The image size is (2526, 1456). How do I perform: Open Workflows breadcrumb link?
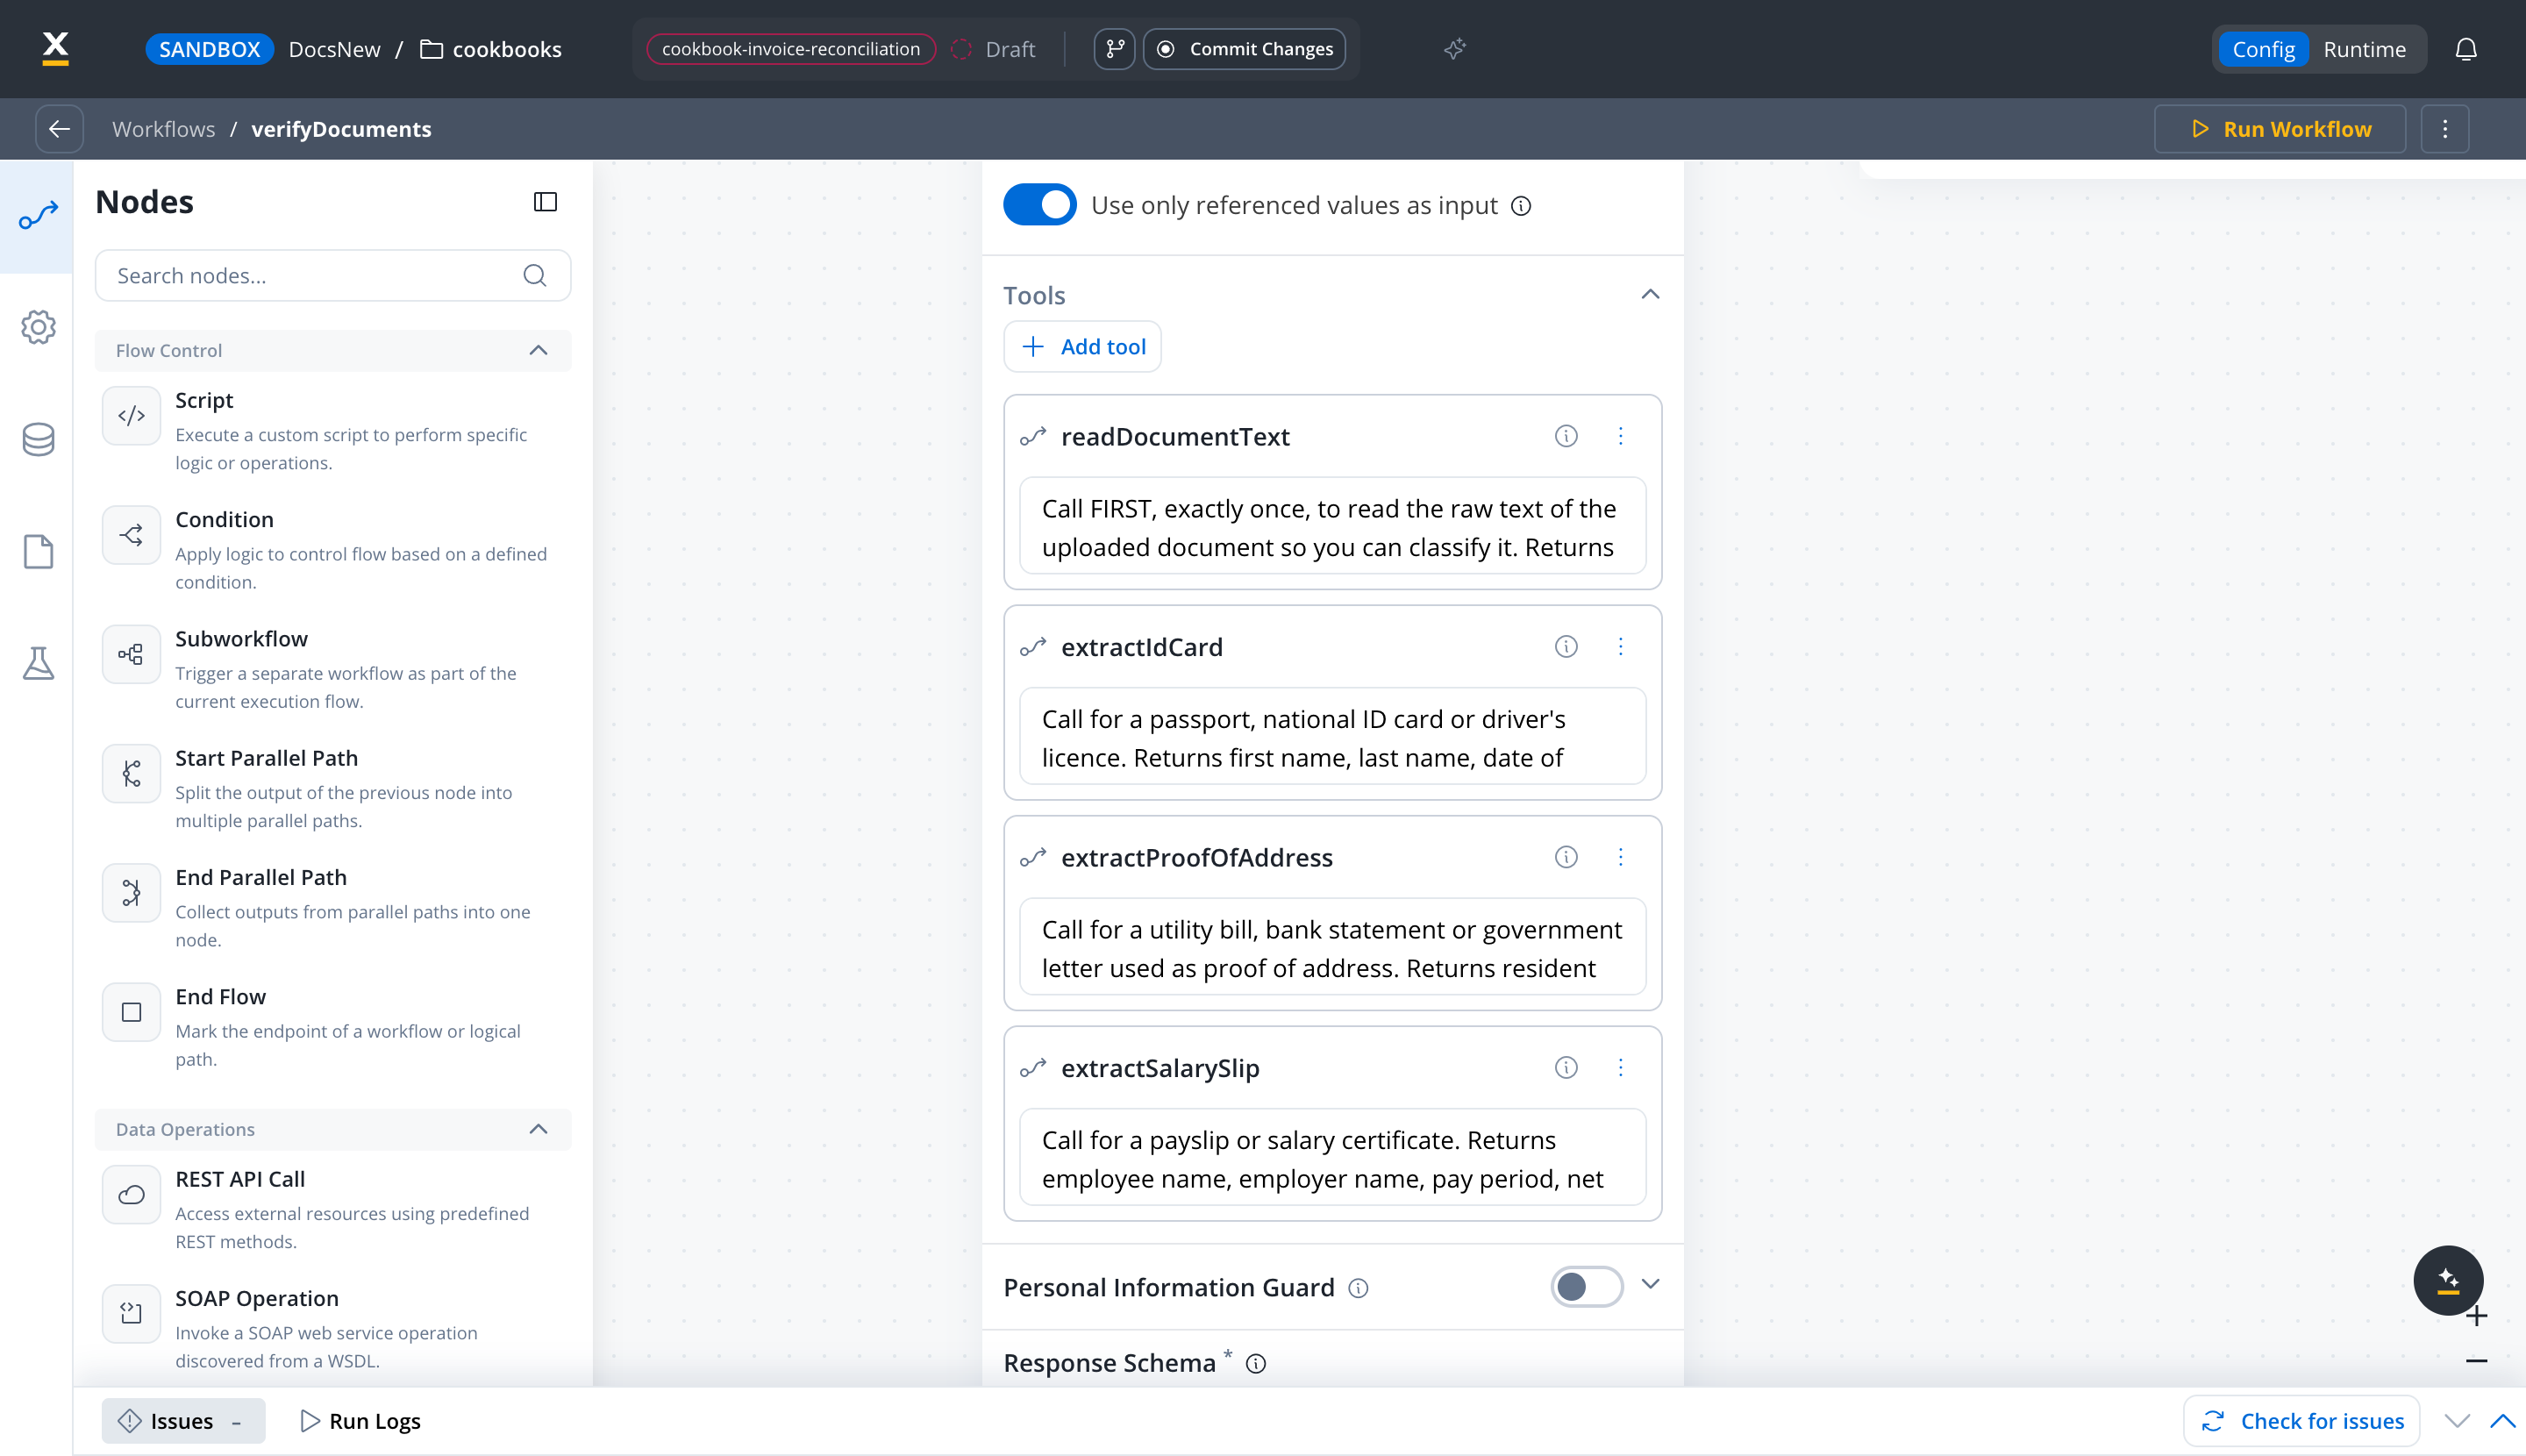coord(164,129)
